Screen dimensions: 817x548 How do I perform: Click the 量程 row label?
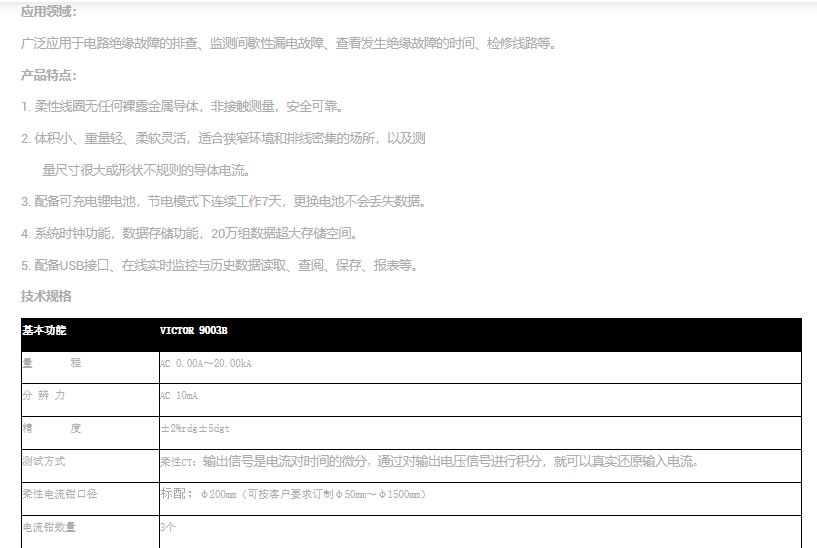[52, 363]
